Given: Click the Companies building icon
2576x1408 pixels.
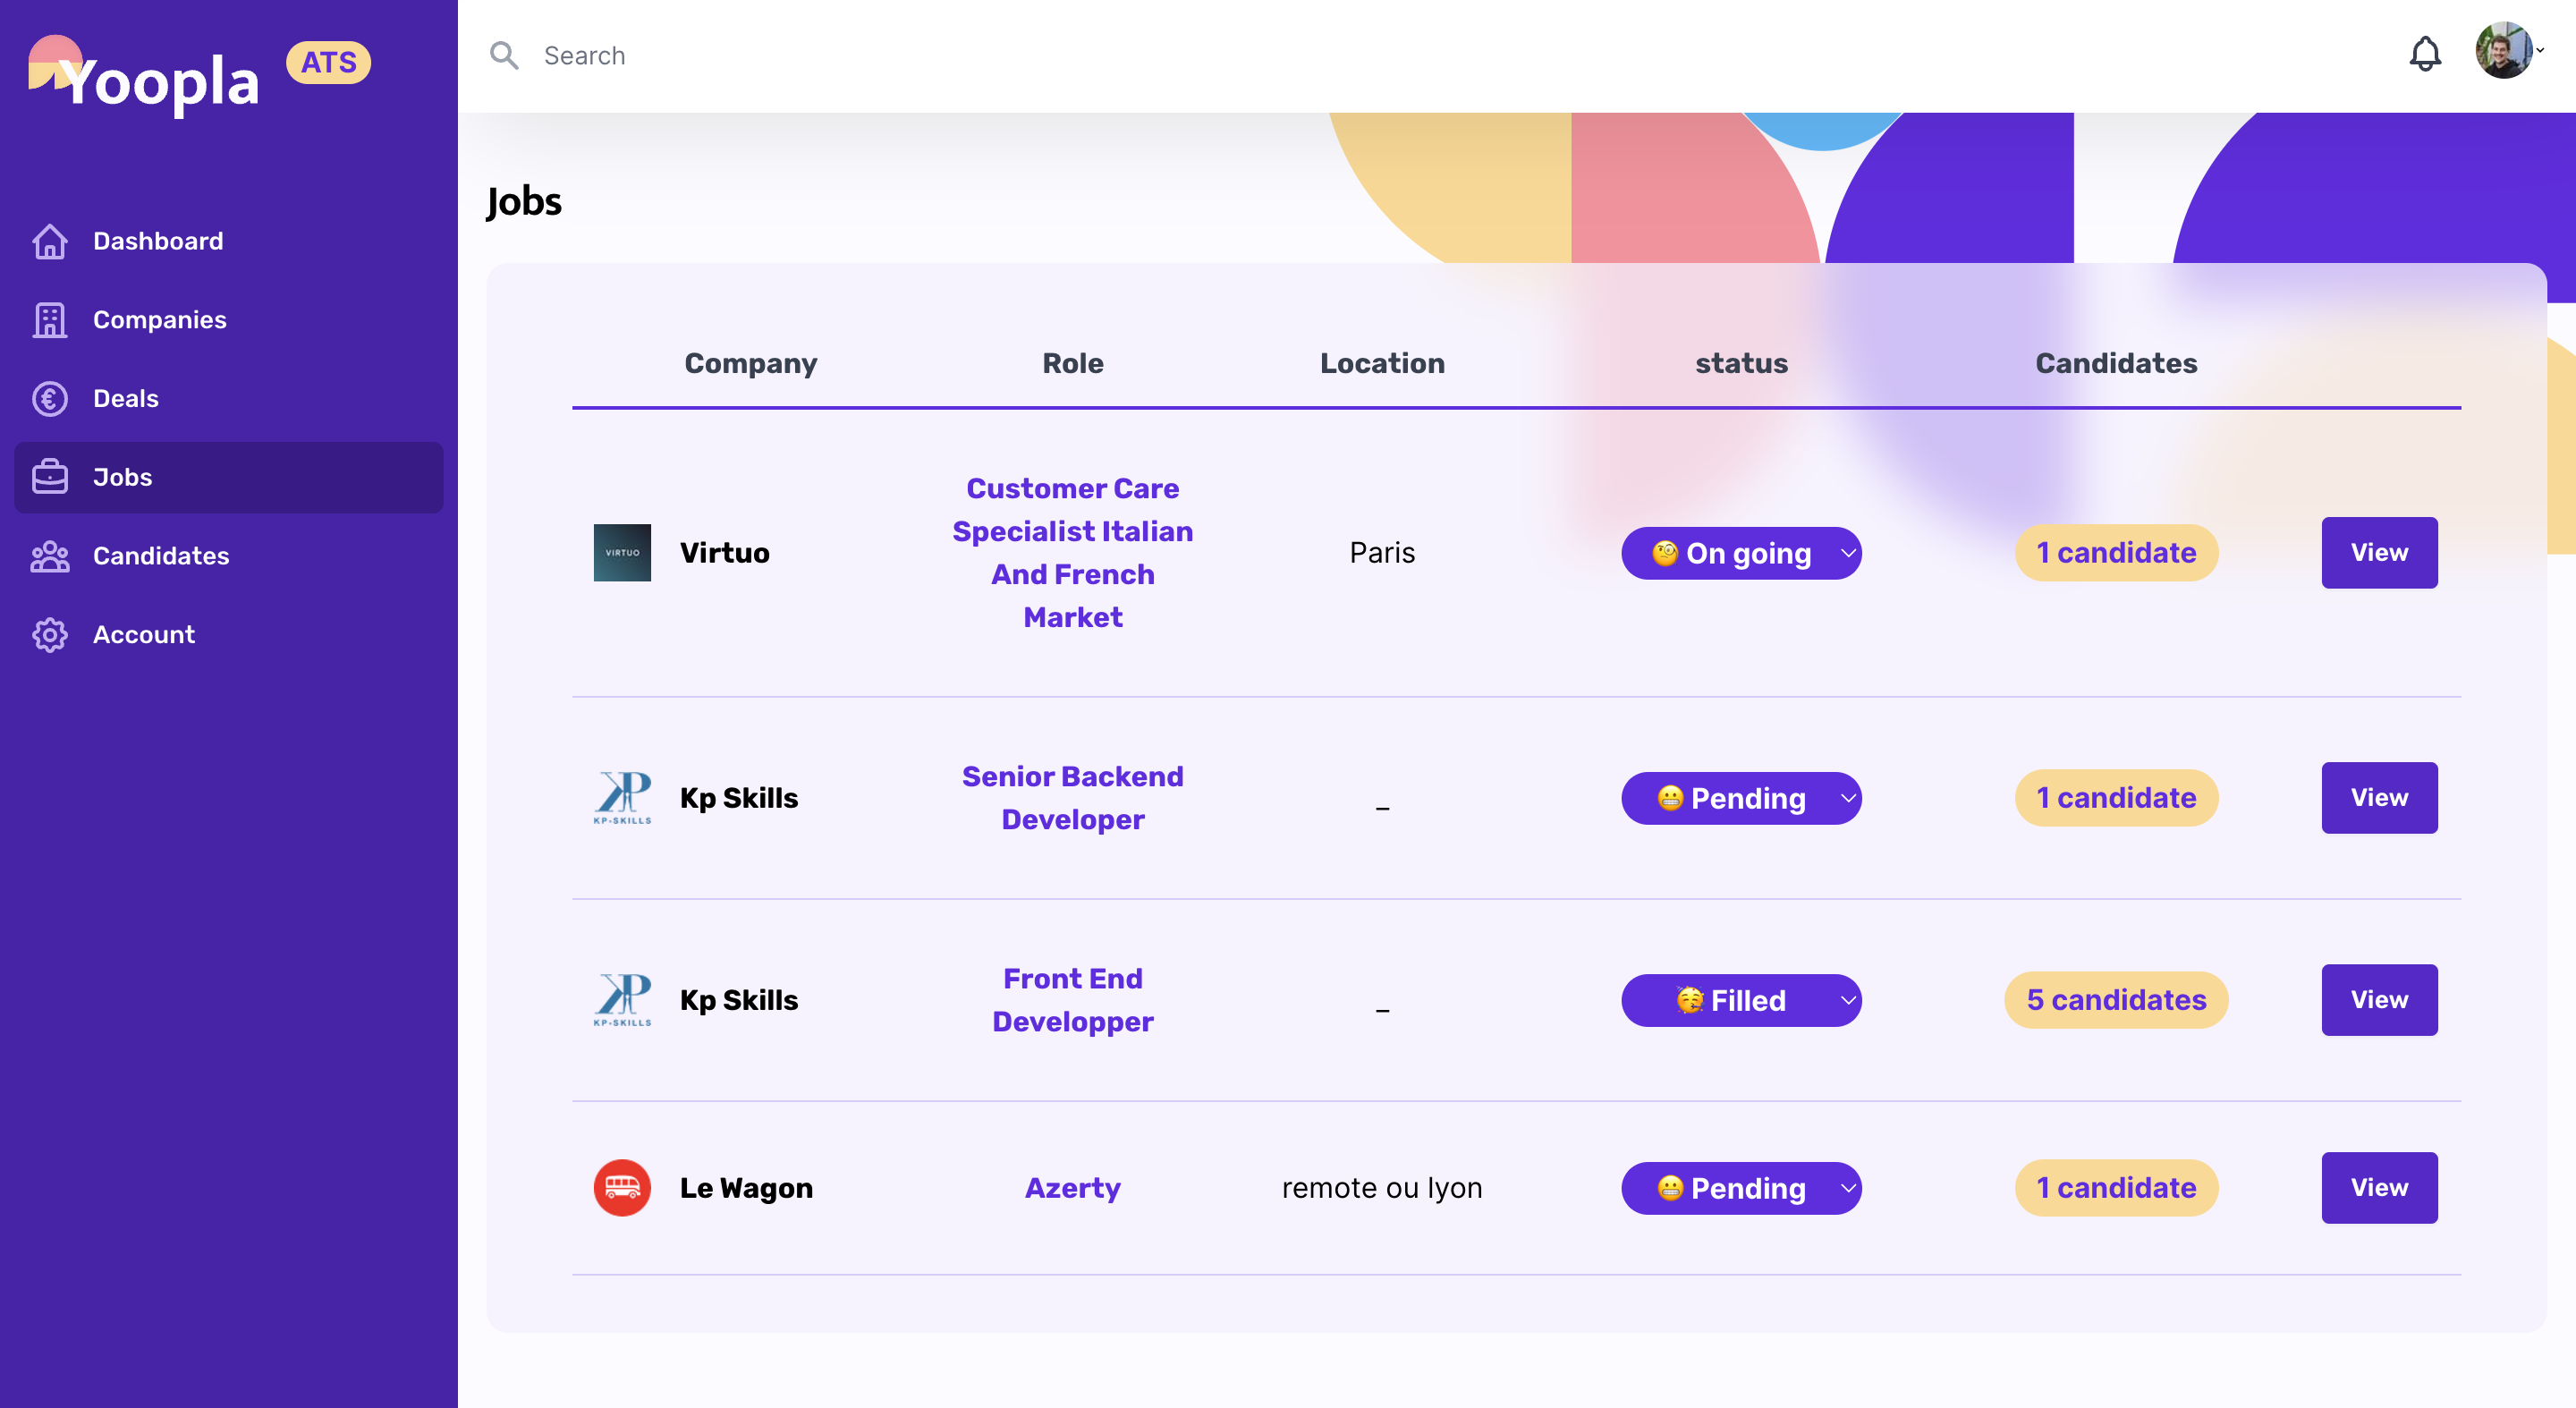Looking at the screenshot, I should click(x=49, y=320).
